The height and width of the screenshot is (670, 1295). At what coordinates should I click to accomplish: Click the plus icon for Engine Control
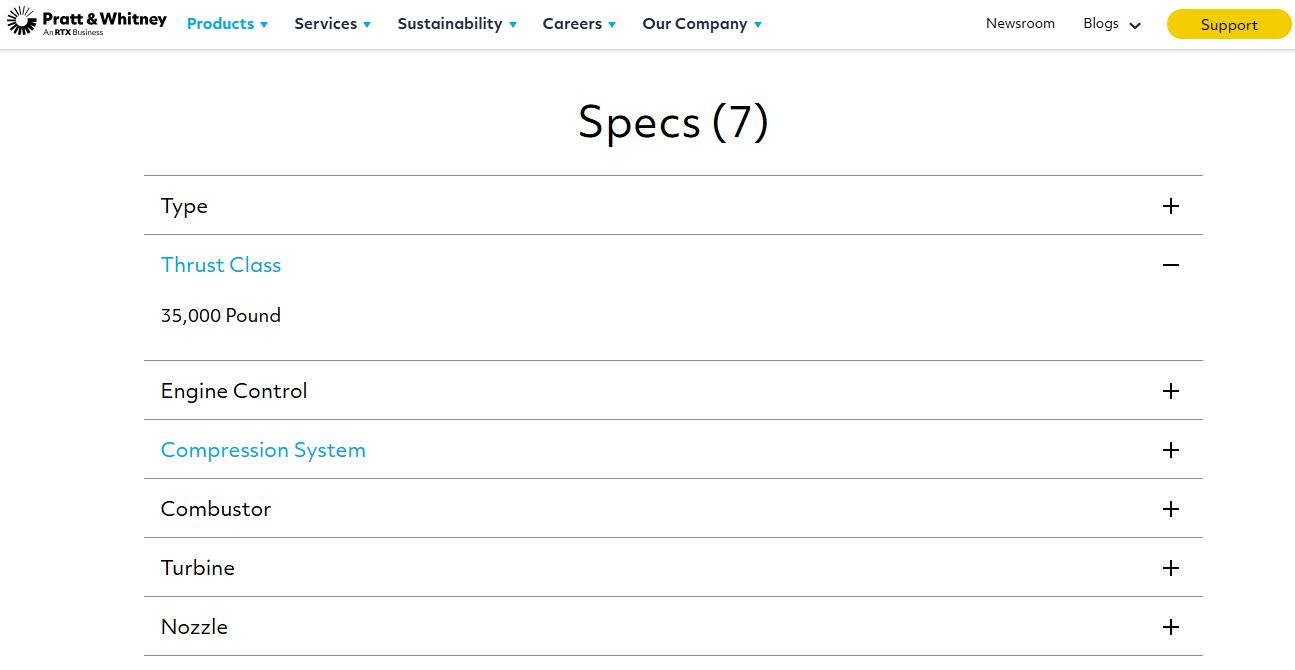coord(1171,391)
